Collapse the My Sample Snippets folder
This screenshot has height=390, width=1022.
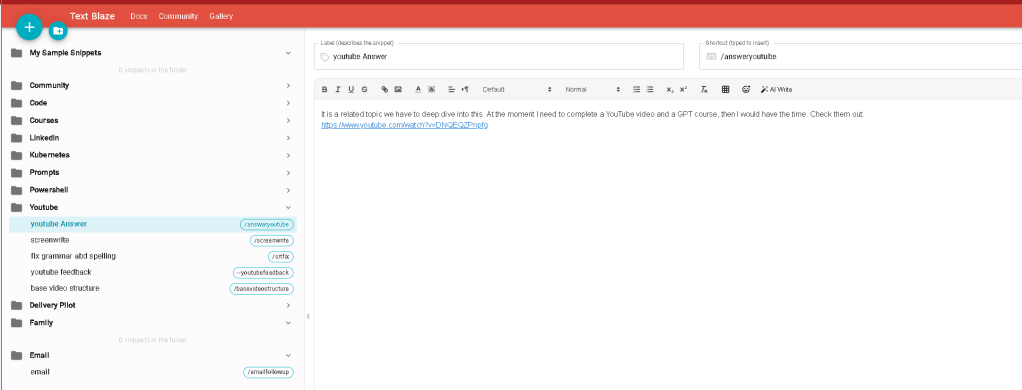(x=288, y=53)
